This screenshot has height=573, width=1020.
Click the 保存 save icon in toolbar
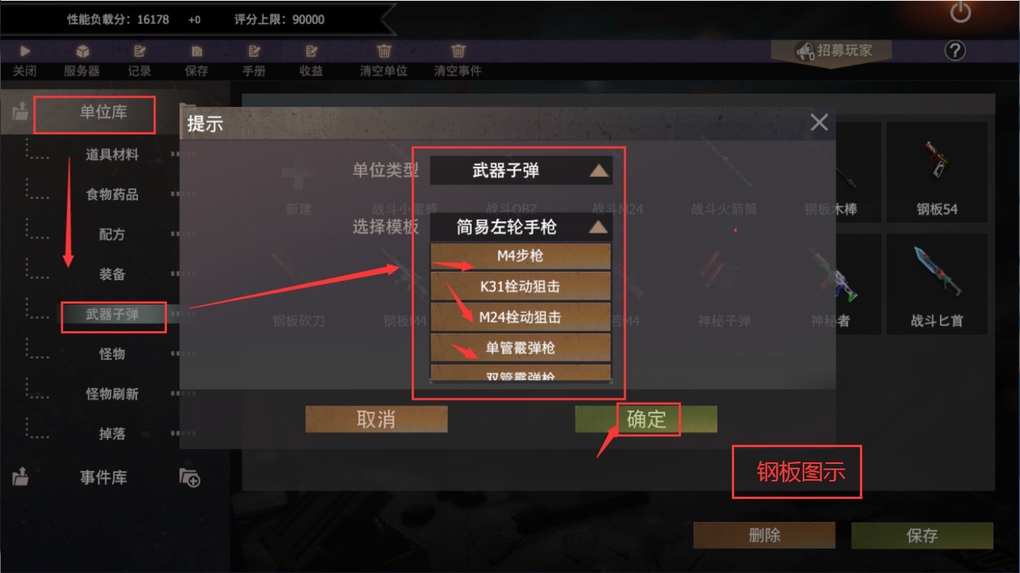[196, 51]
